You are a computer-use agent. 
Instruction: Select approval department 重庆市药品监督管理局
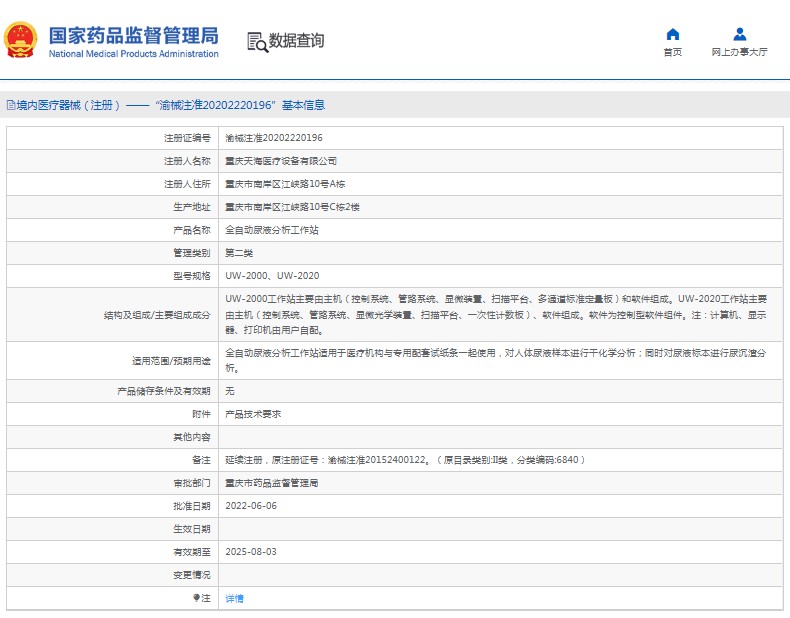(x=272, y=483)
